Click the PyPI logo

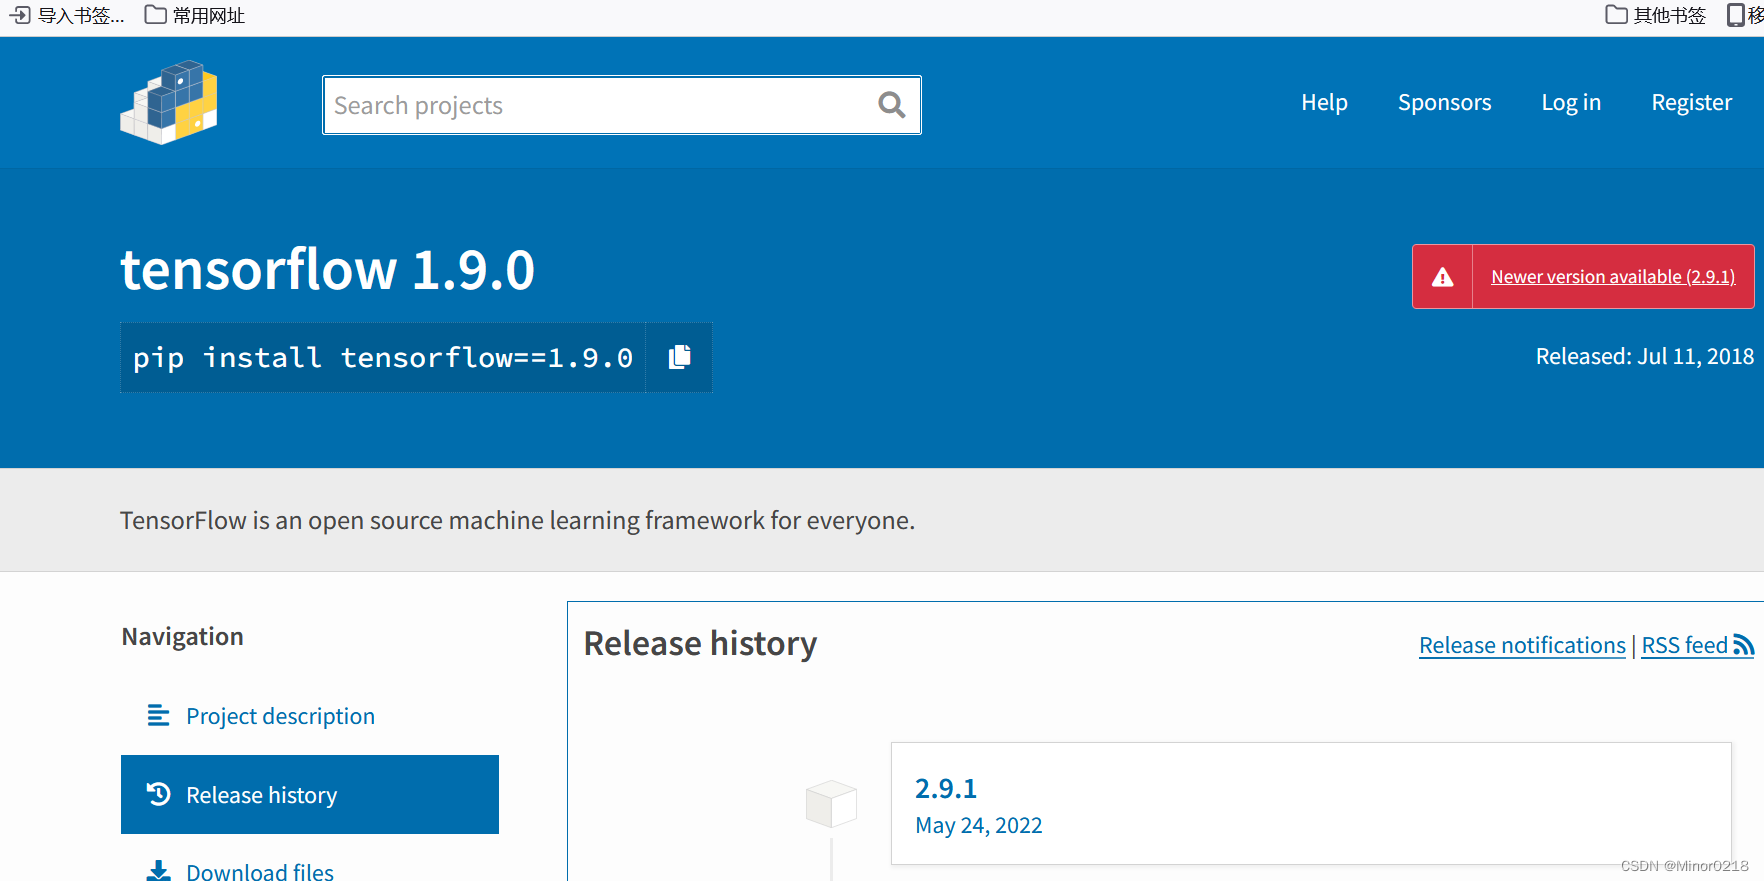coord(169,102)
